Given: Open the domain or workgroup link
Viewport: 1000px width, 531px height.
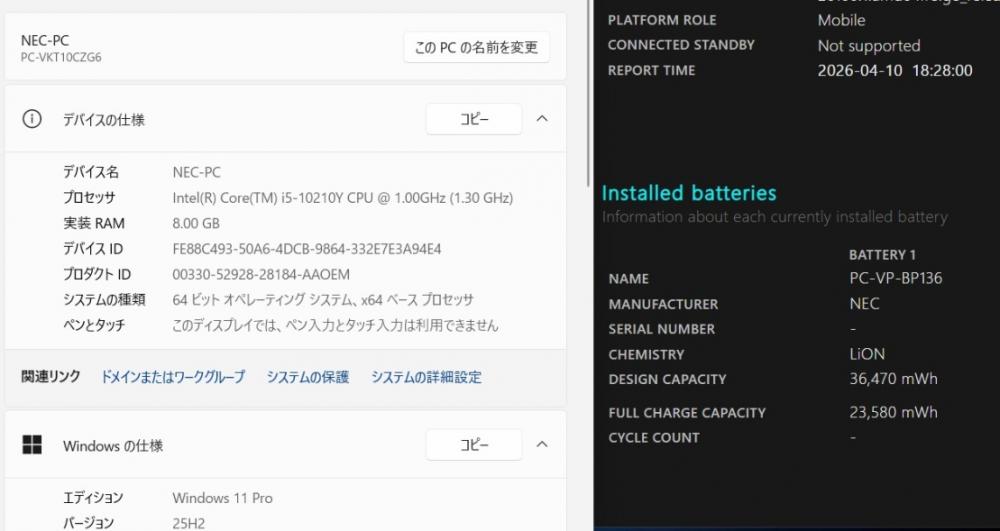Looking at the screenshot, I should tap(173, 377).
